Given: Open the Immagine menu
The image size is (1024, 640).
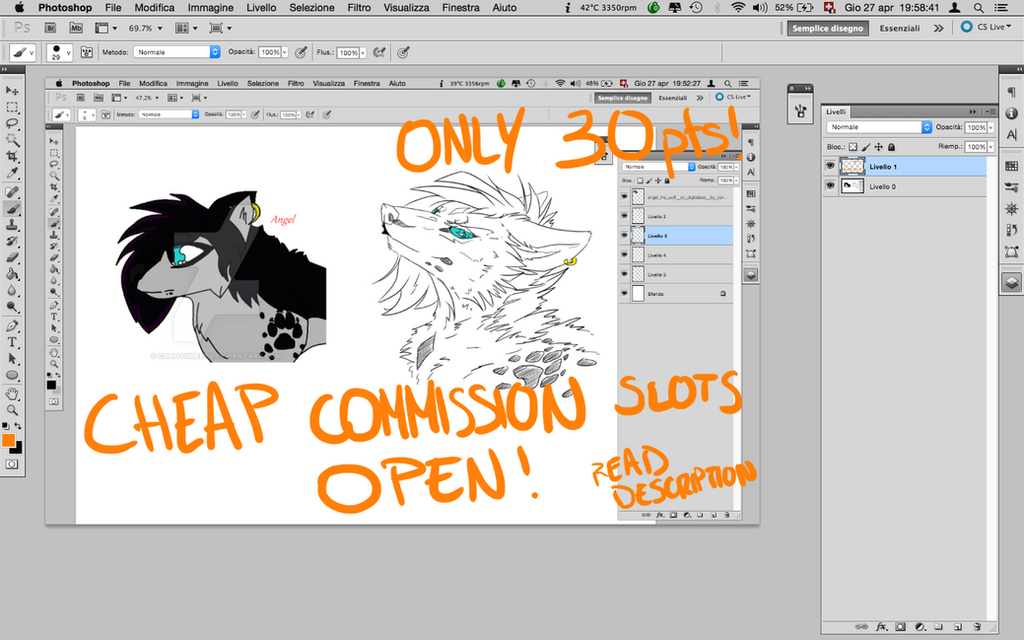Looking at the screenshot, I should pos(210,8).
